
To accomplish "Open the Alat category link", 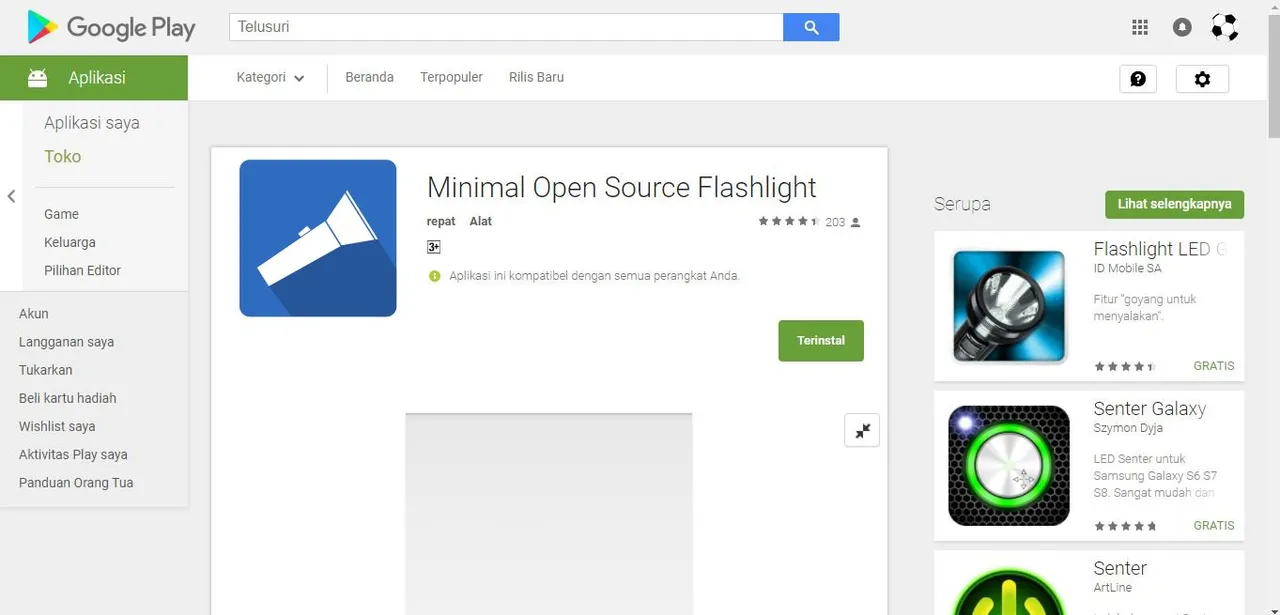I will (x=481, y=221).
